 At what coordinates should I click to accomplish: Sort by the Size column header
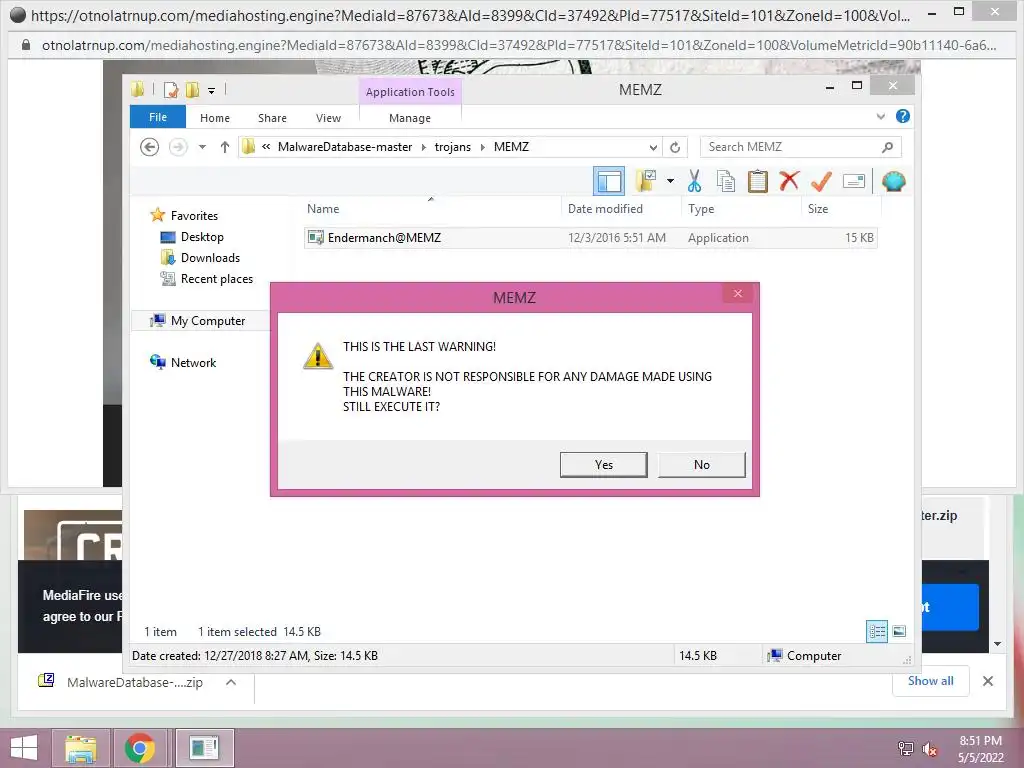click(x=841, y=209)
